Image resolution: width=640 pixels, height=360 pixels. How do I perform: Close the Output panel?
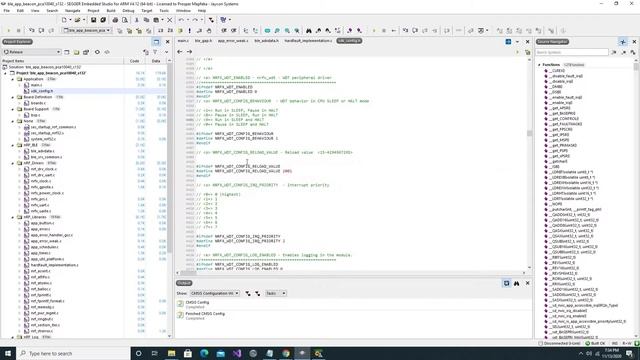[x=527, y=283]
